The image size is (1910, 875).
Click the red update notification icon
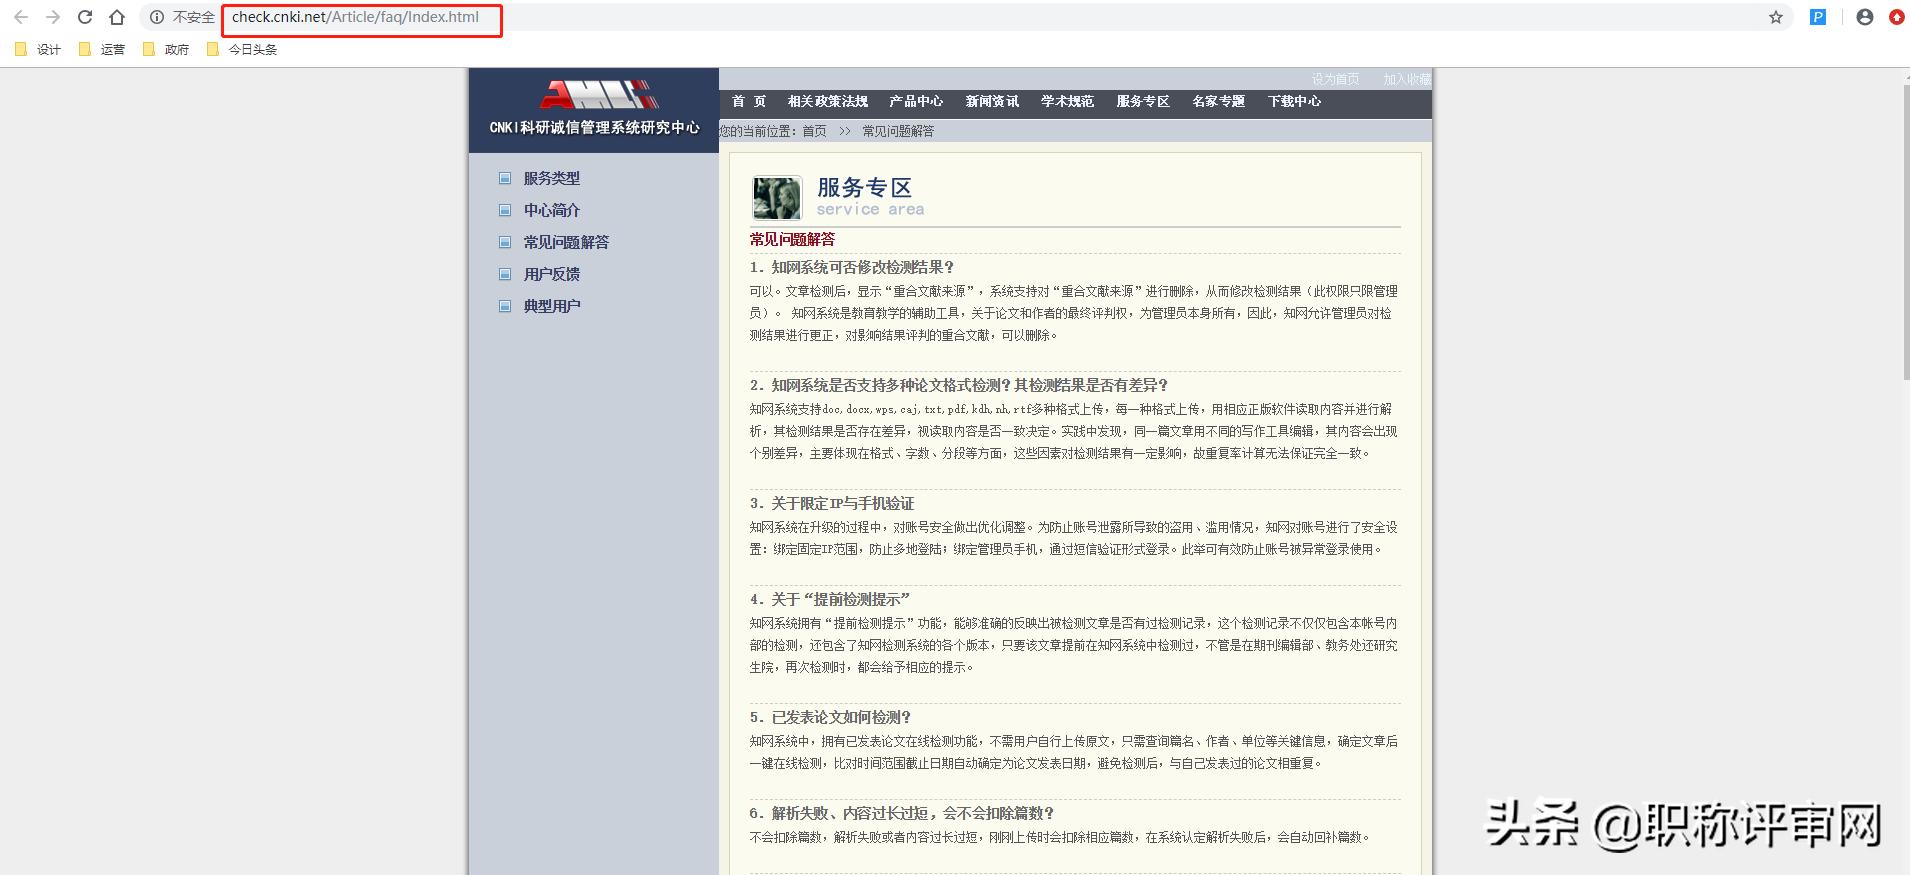[x=1897, y=17]
